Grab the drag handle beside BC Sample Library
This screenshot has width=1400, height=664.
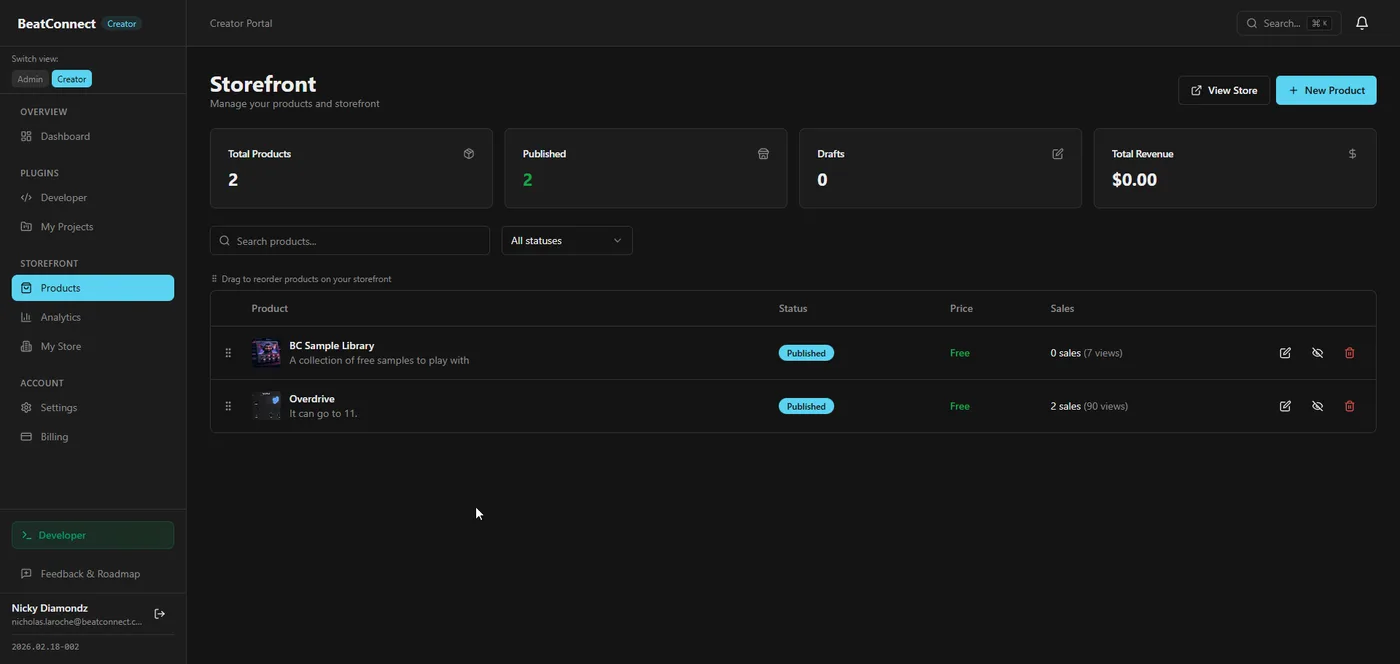(x=226, y=352)
